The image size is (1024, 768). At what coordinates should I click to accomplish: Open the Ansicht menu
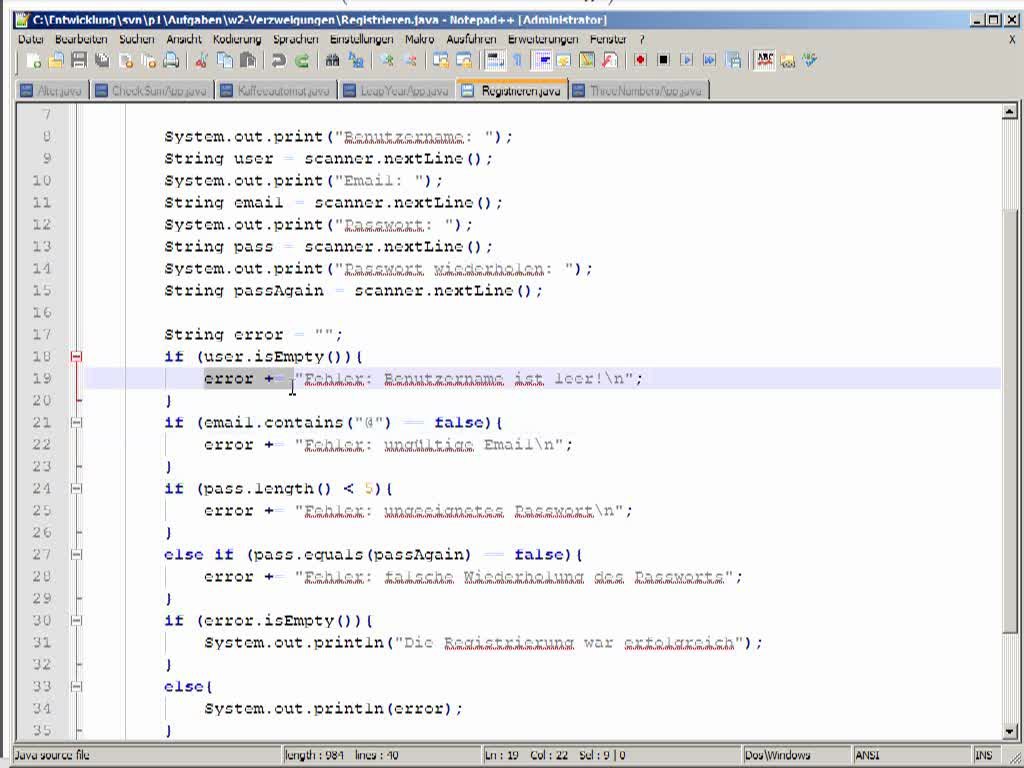184,39
